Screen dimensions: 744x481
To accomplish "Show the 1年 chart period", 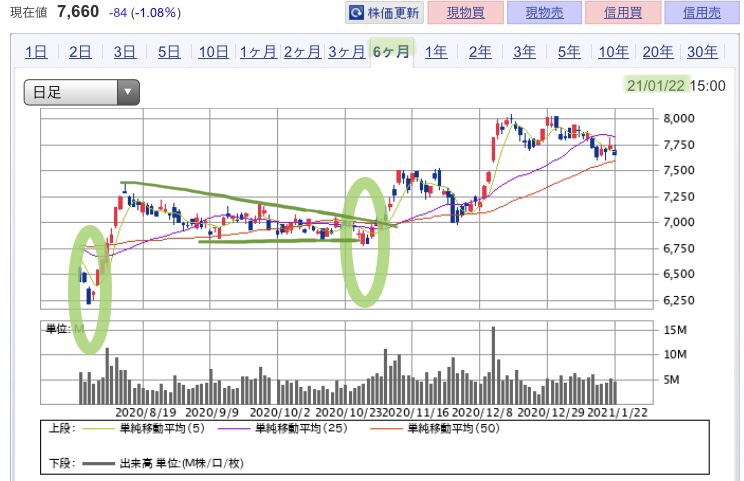I will tap(436, 52).
